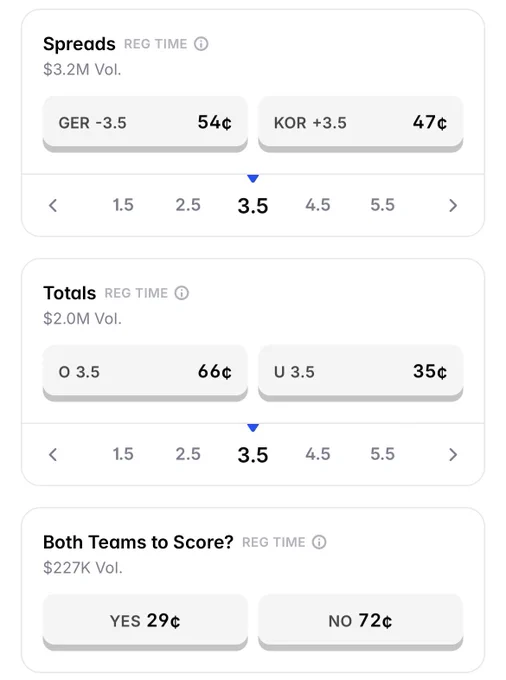Show more totals lines with right chevron
Image resolution: width=506 pixels, height=680 pixels.
(x=453, y=454)
